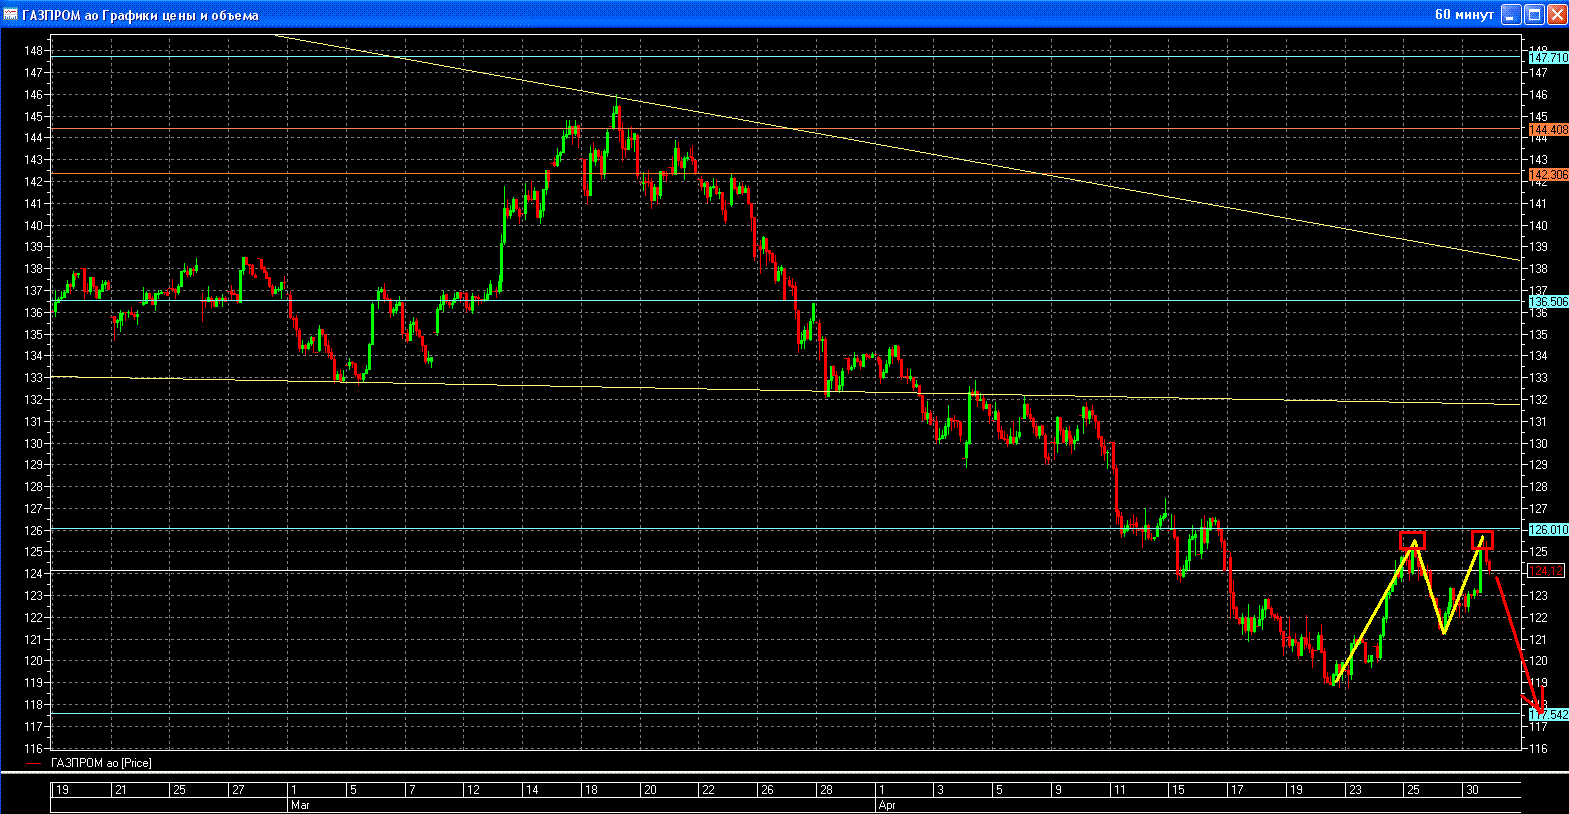The height and width of the screenshot is (814, 1569).
Task: Select the 144.408 orange price level label
Action: pos(1548,130)
